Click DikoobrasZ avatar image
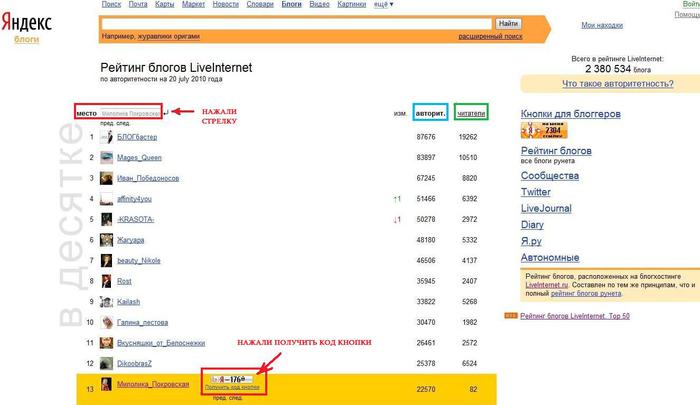 [x=106, y=363]
